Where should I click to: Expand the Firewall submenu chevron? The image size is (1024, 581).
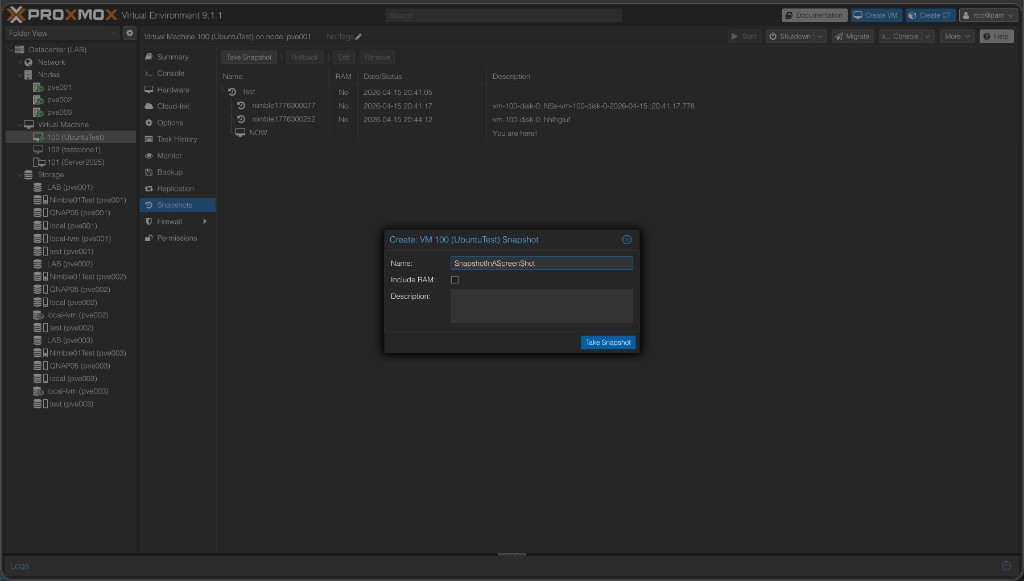tap(207, 221)
